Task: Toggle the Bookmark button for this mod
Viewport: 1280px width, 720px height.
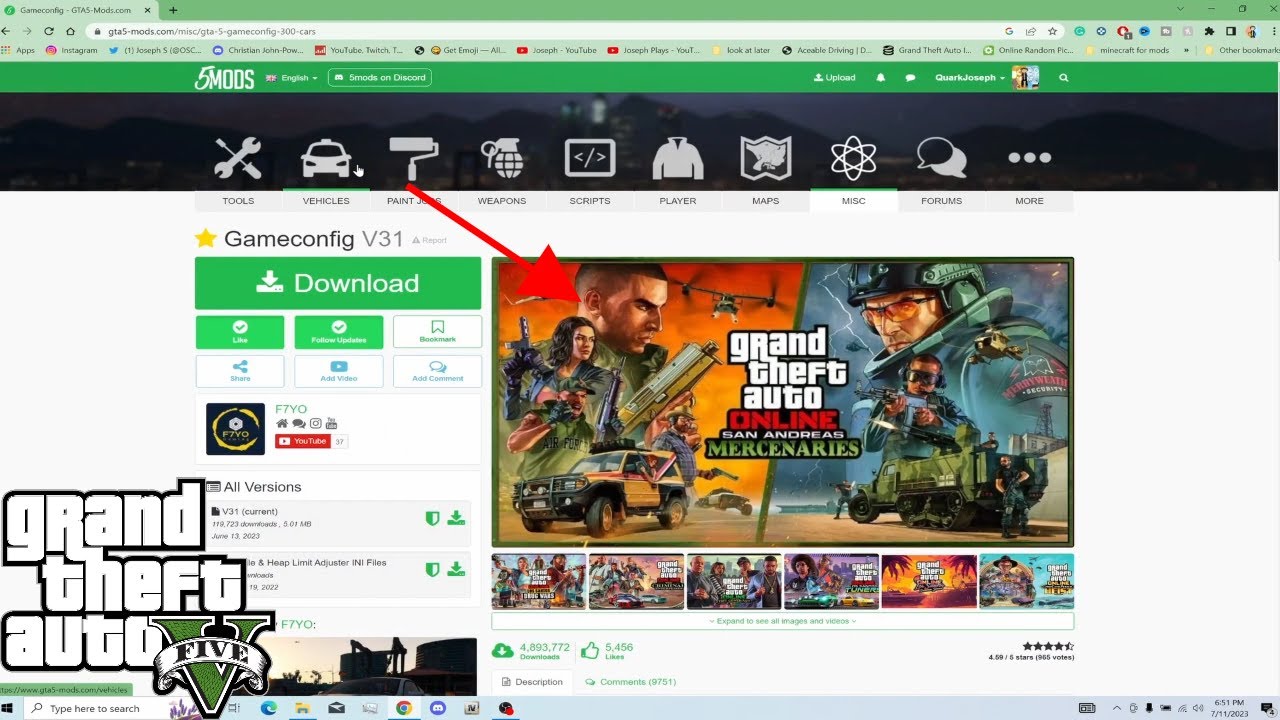Action: click(437, 332)
